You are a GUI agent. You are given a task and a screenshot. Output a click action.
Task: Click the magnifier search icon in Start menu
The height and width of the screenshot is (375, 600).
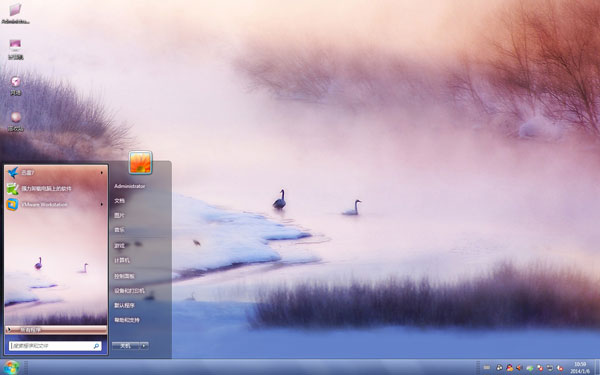(96, 346)
